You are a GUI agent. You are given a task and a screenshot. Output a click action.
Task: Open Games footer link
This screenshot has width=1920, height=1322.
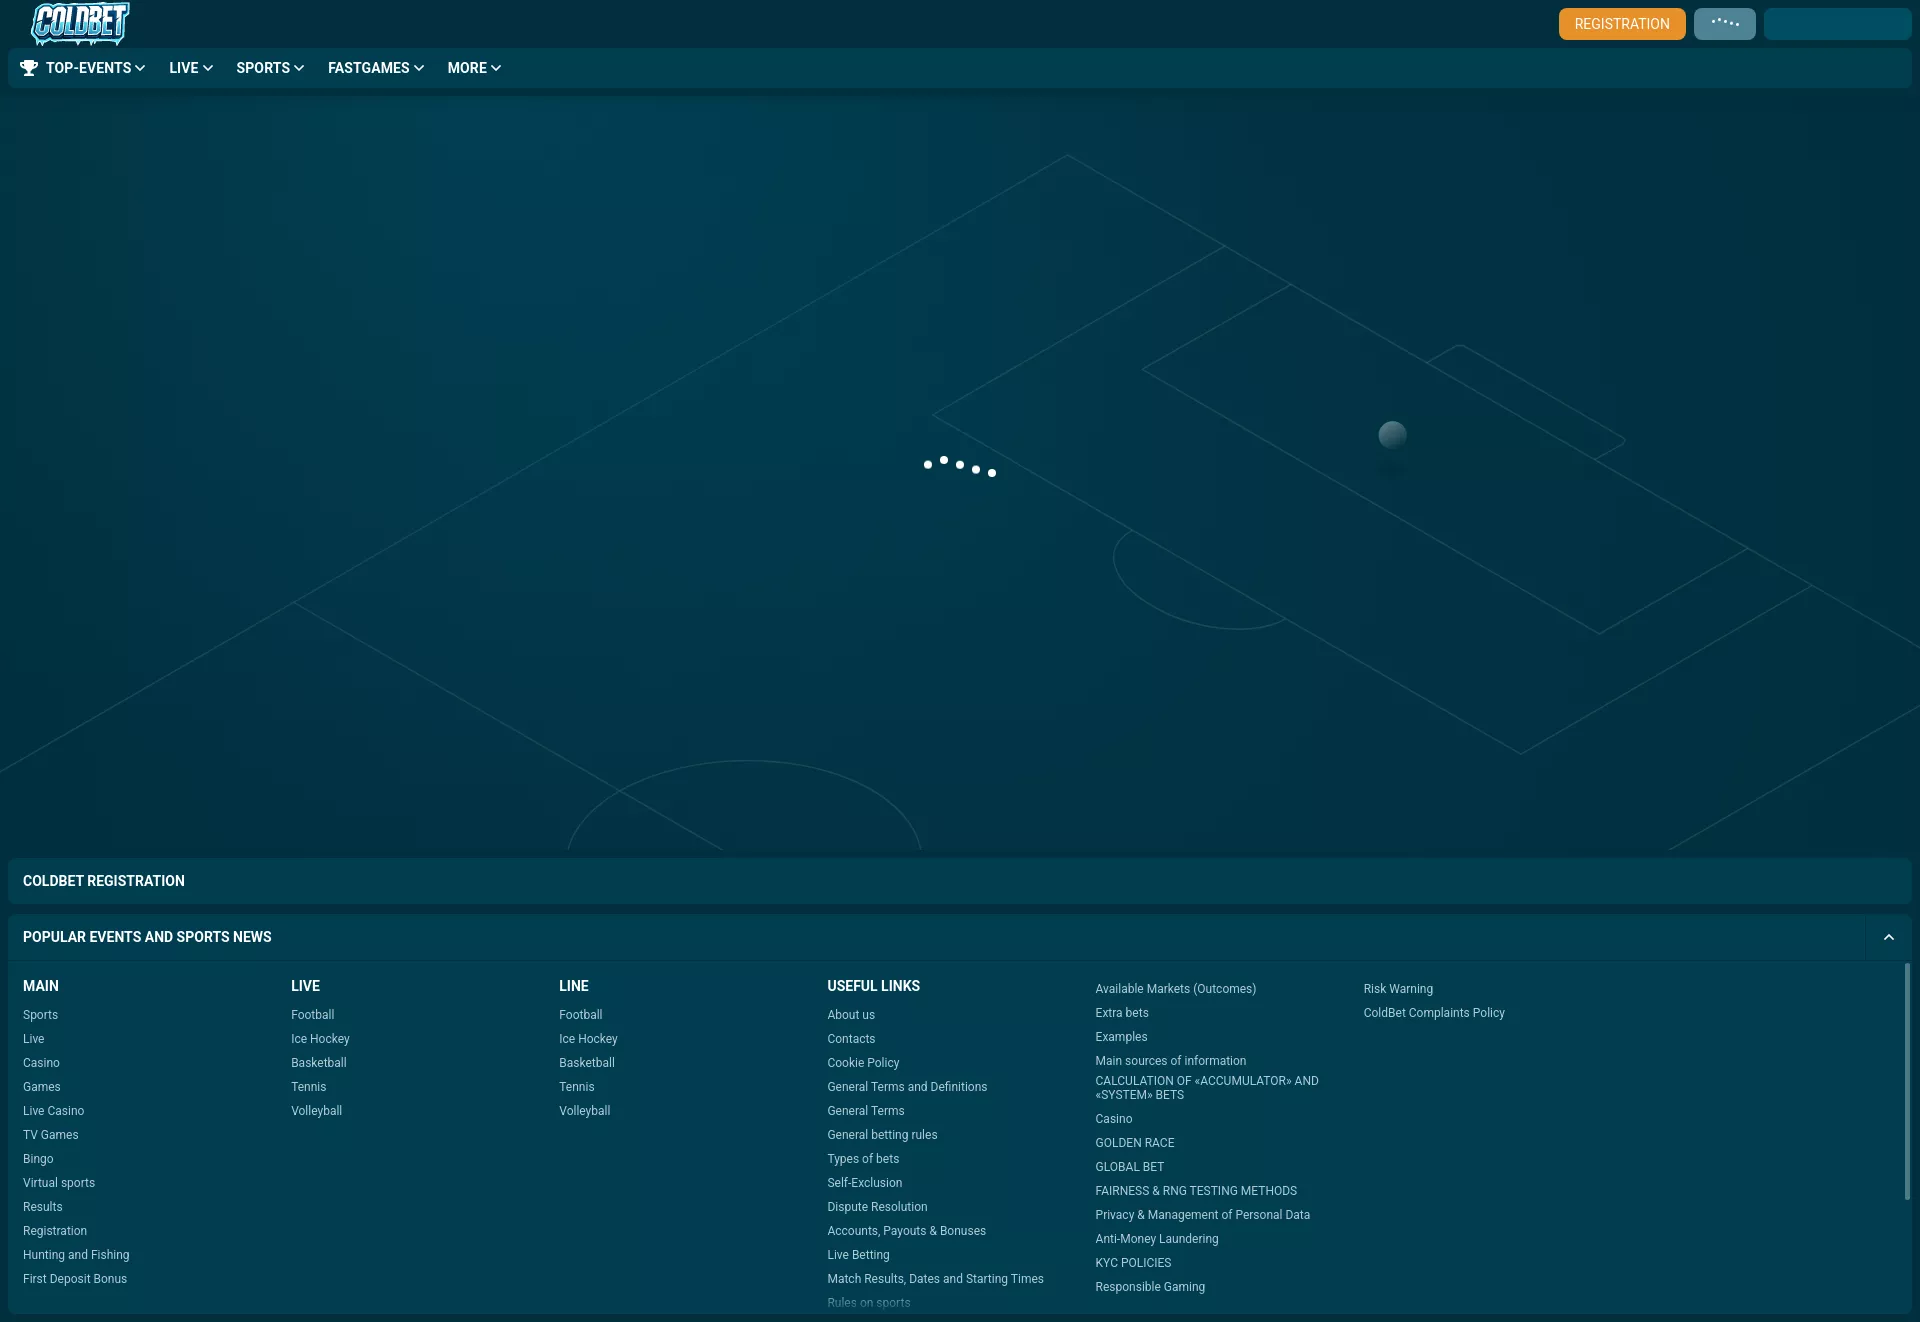pos(42,1087)
